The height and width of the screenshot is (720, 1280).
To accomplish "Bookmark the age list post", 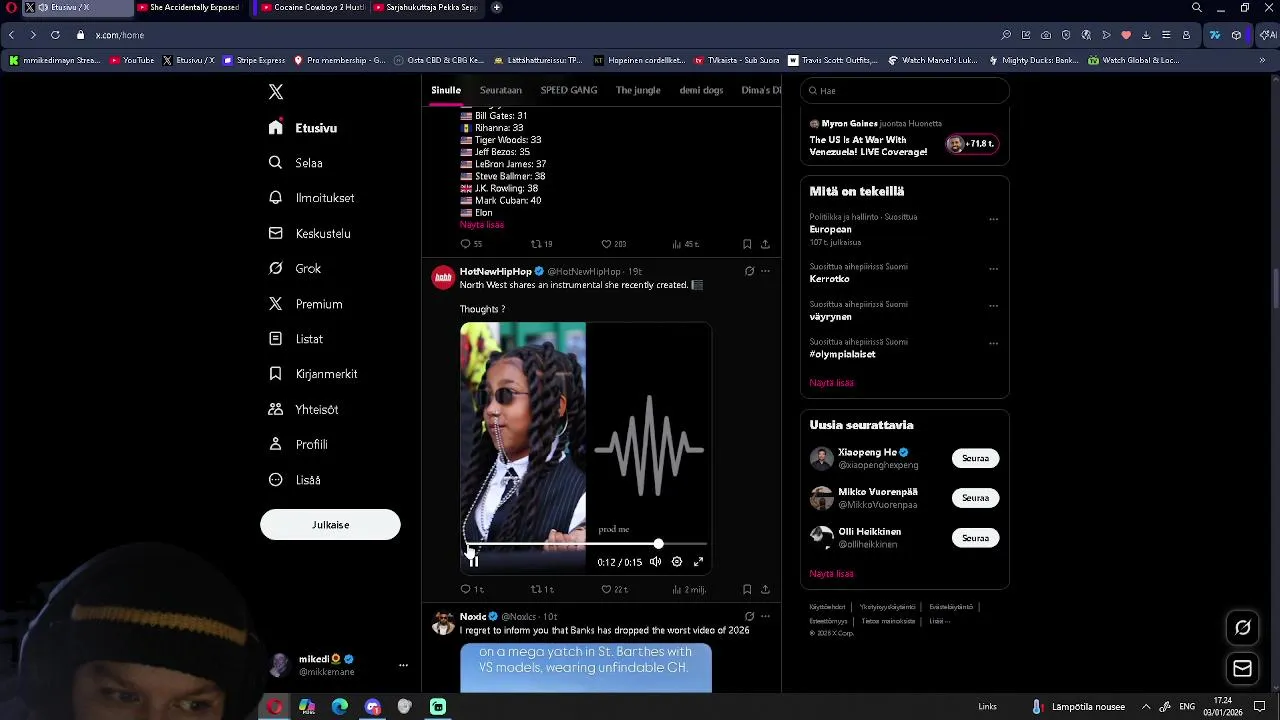I will coord(747,244).
